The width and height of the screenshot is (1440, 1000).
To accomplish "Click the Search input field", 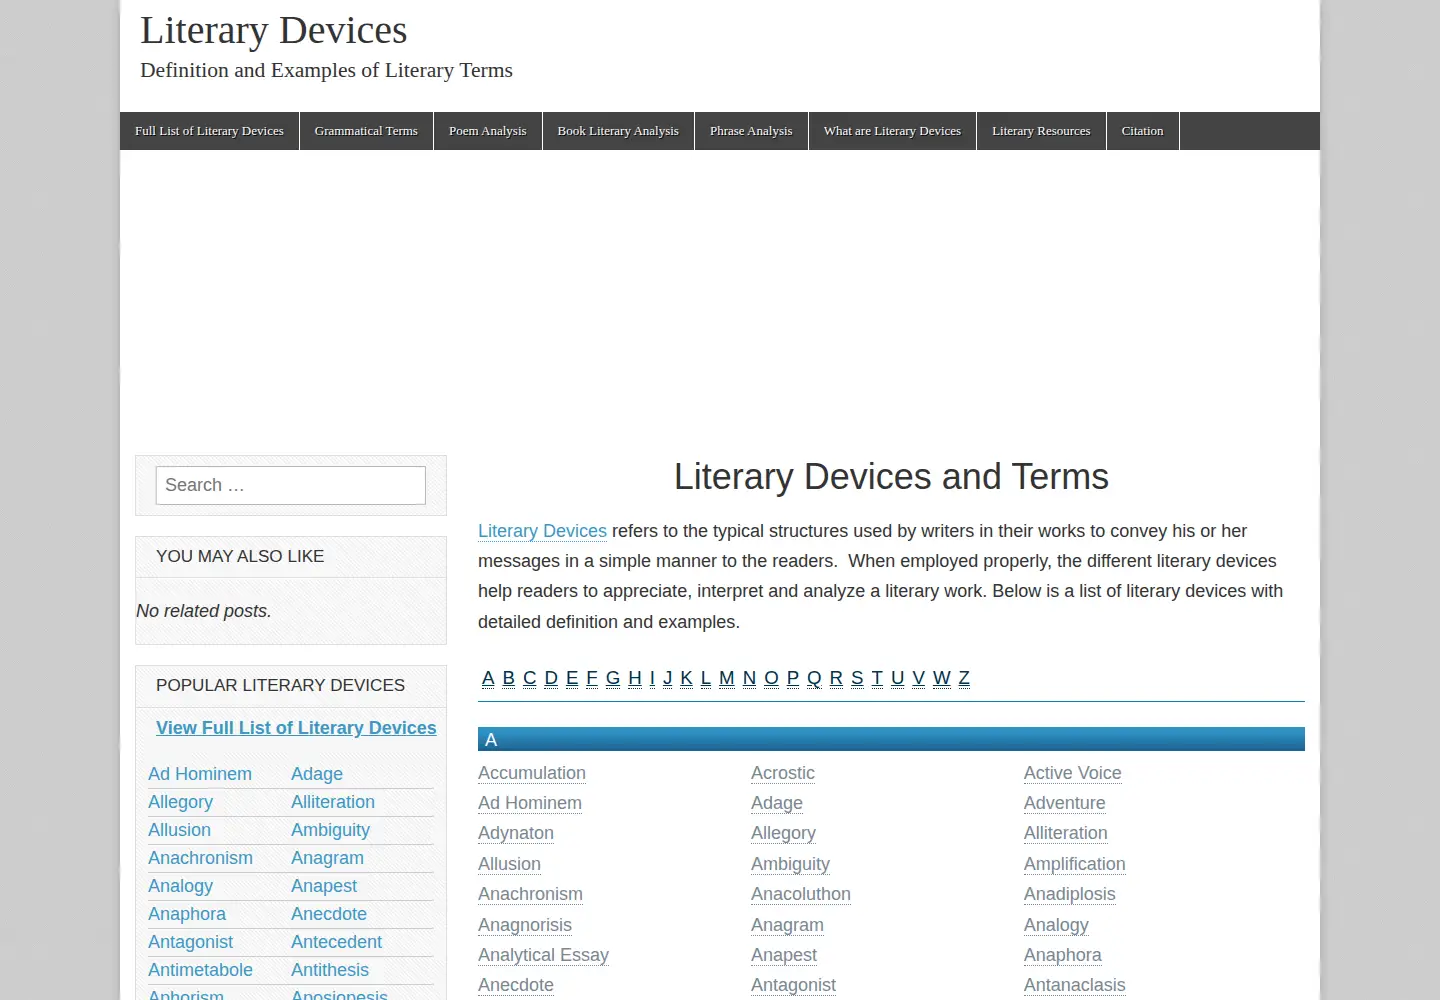I will (291, 485).
